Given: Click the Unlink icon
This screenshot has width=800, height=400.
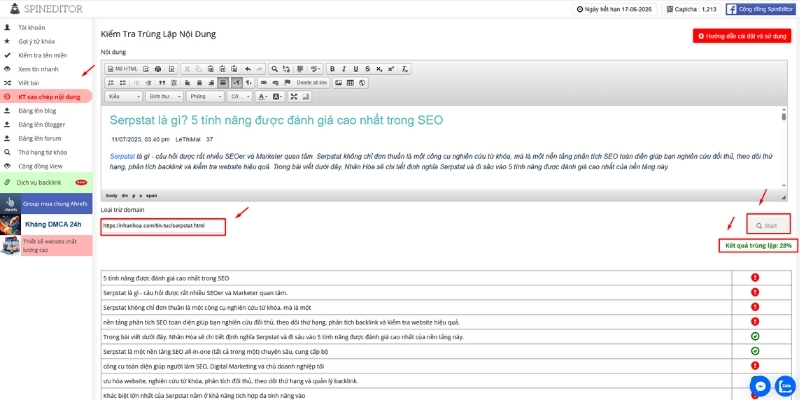Looking at the screenshot, I should [275, 83].
